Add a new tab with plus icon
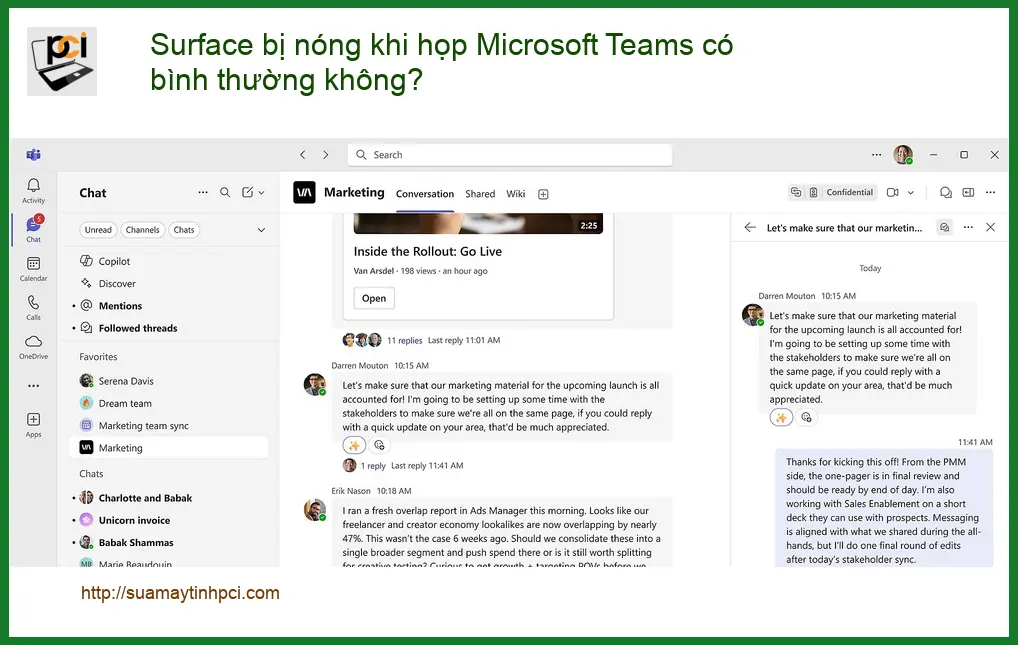The image size is (1018, 645). tap(543, 194)
